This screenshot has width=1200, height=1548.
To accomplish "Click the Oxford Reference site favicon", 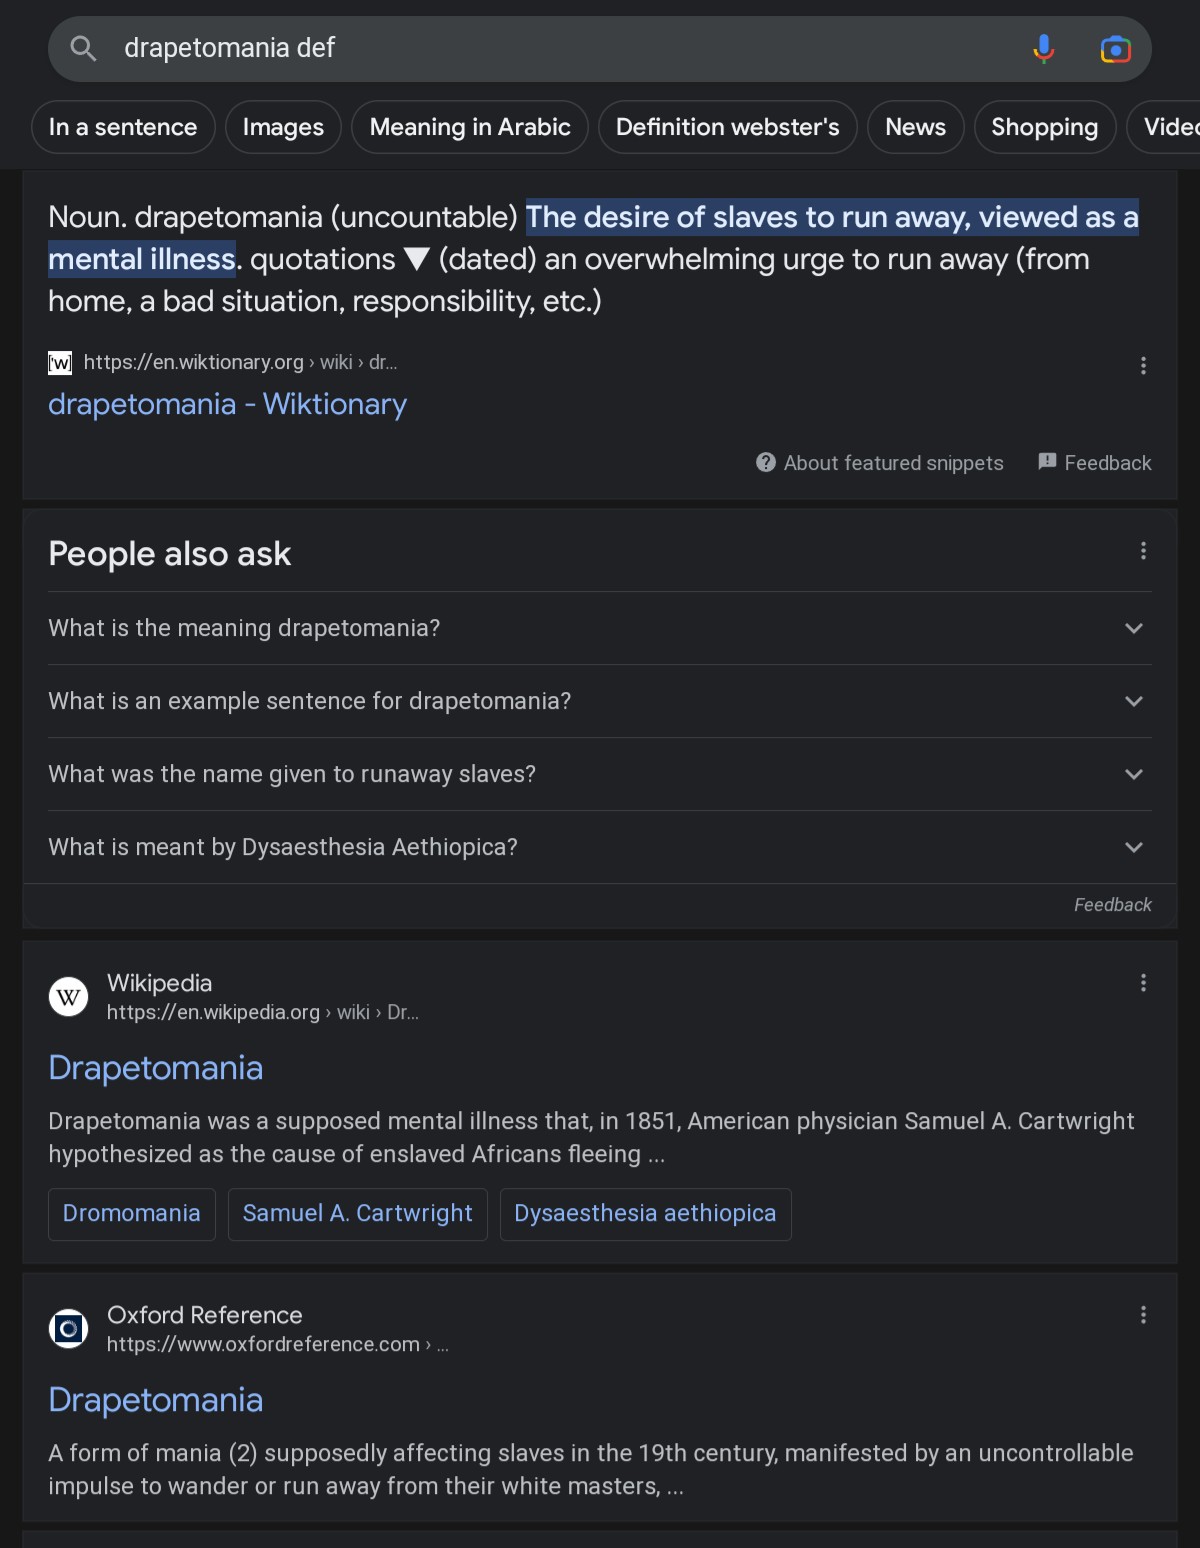I will 69,1328.
